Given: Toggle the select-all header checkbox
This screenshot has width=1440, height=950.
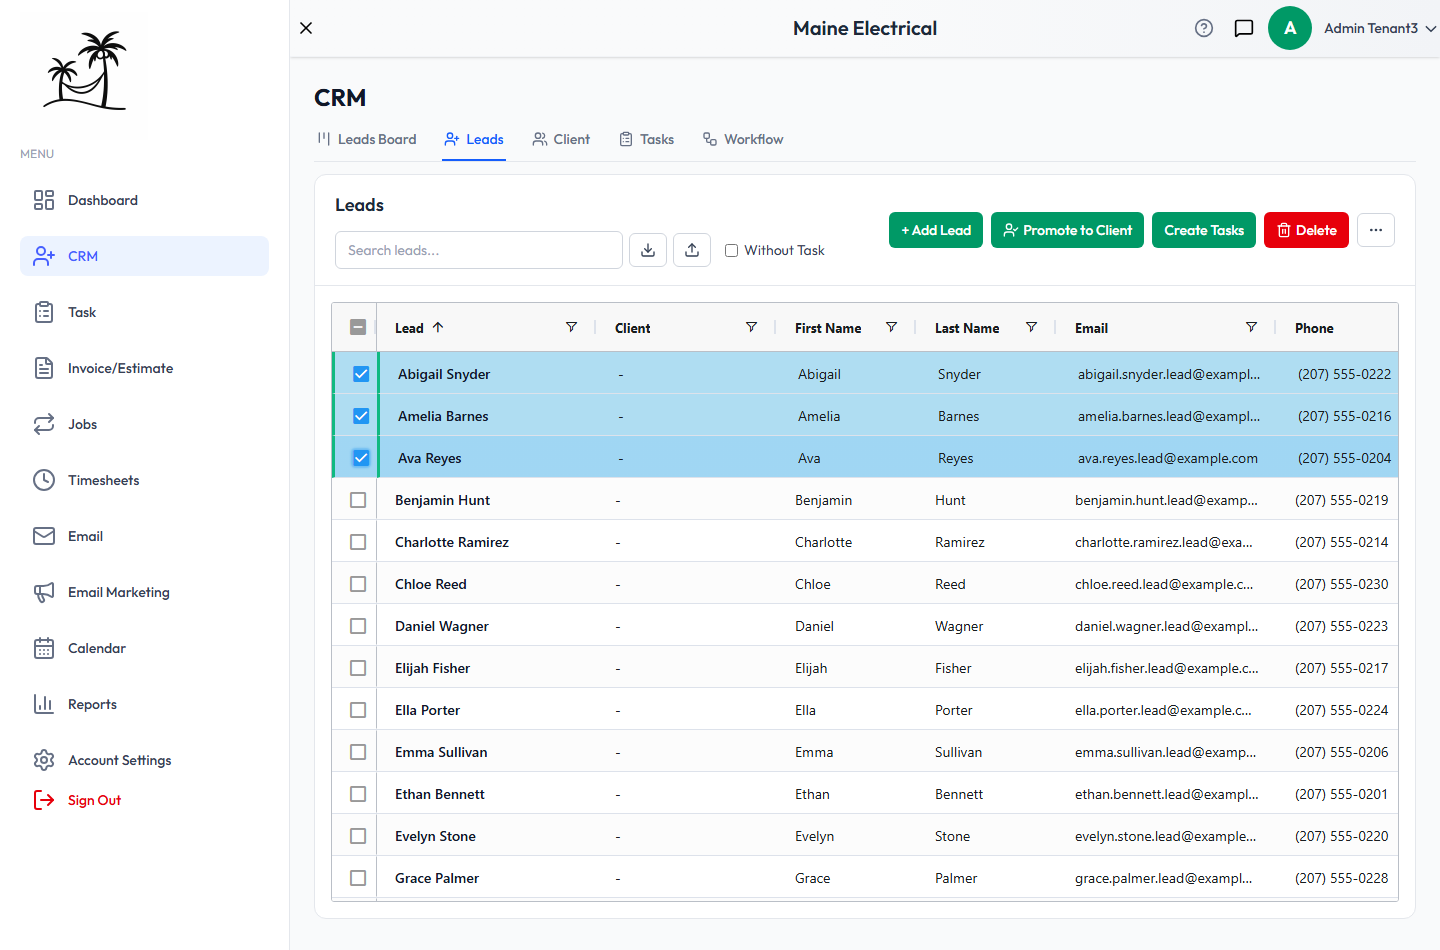Looking at the screenshot, I should (358, 327).
